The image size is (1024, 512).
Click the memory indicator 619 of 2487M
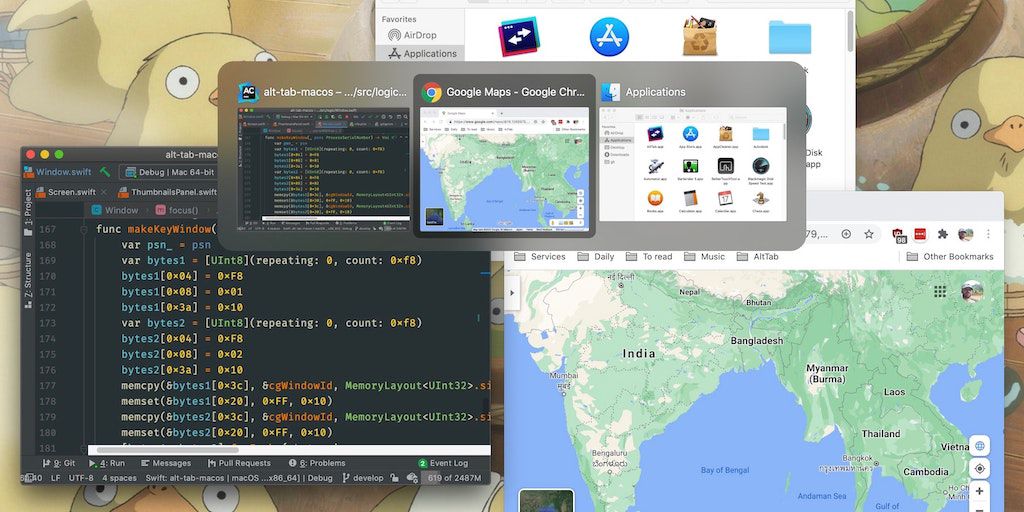[455, 478]
